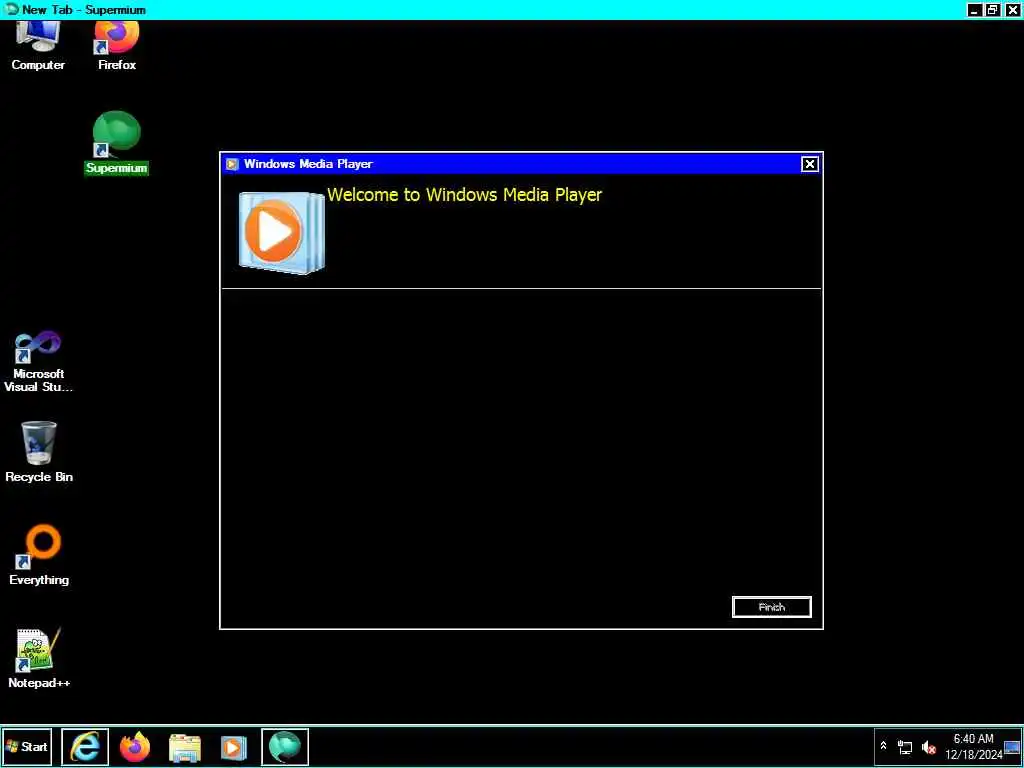The image size is (1024, 768).
Task: Restore down the Supermium New Tab window
Action: 992,10
